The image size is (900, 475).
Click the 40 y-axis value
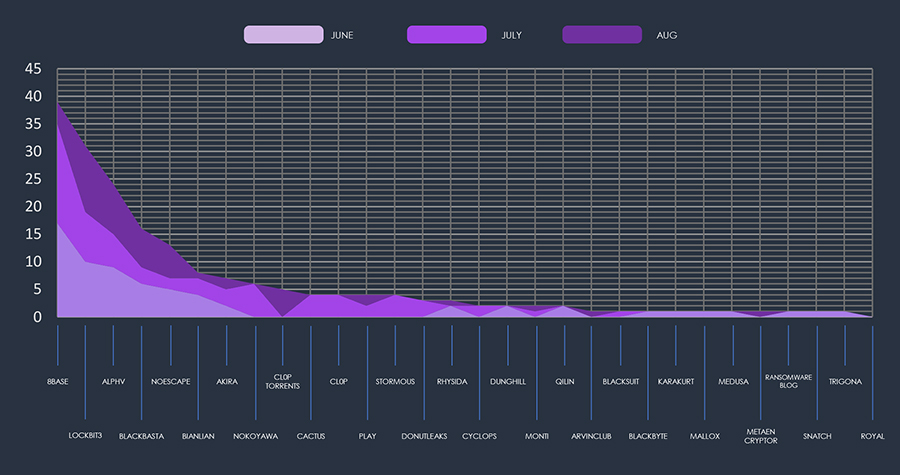coord(33,96)
